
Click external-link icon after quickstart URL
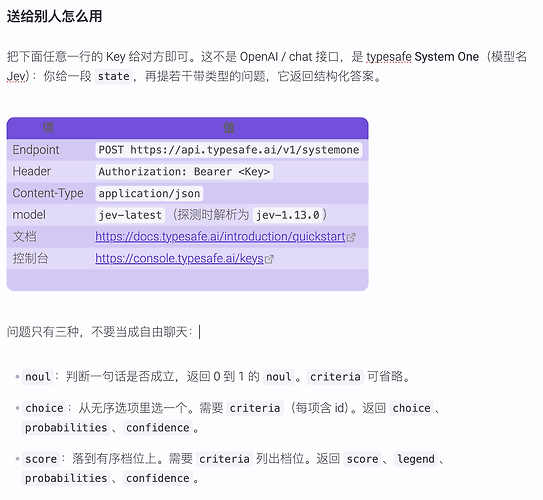tap(351, 238)
